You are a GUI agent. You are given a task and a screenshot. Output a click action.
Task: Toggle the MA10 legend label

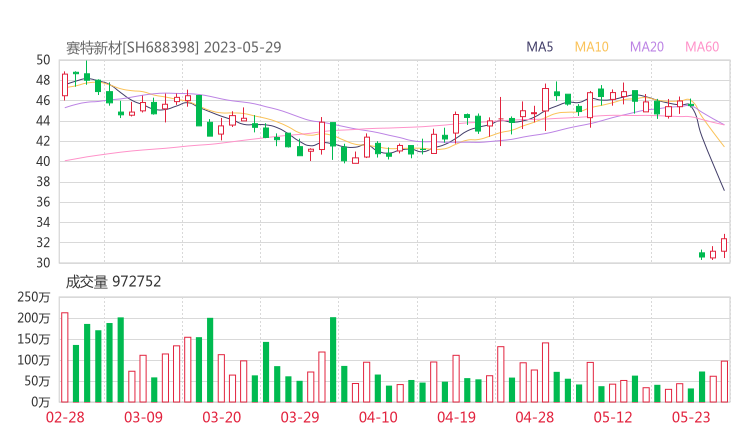[591, 47]
